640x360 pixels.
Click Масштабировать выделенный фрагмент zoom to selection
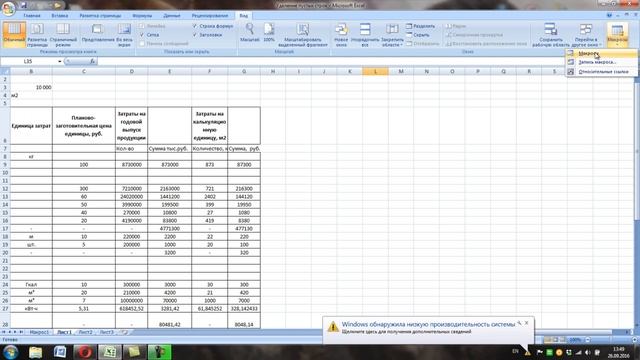[302, 34]
